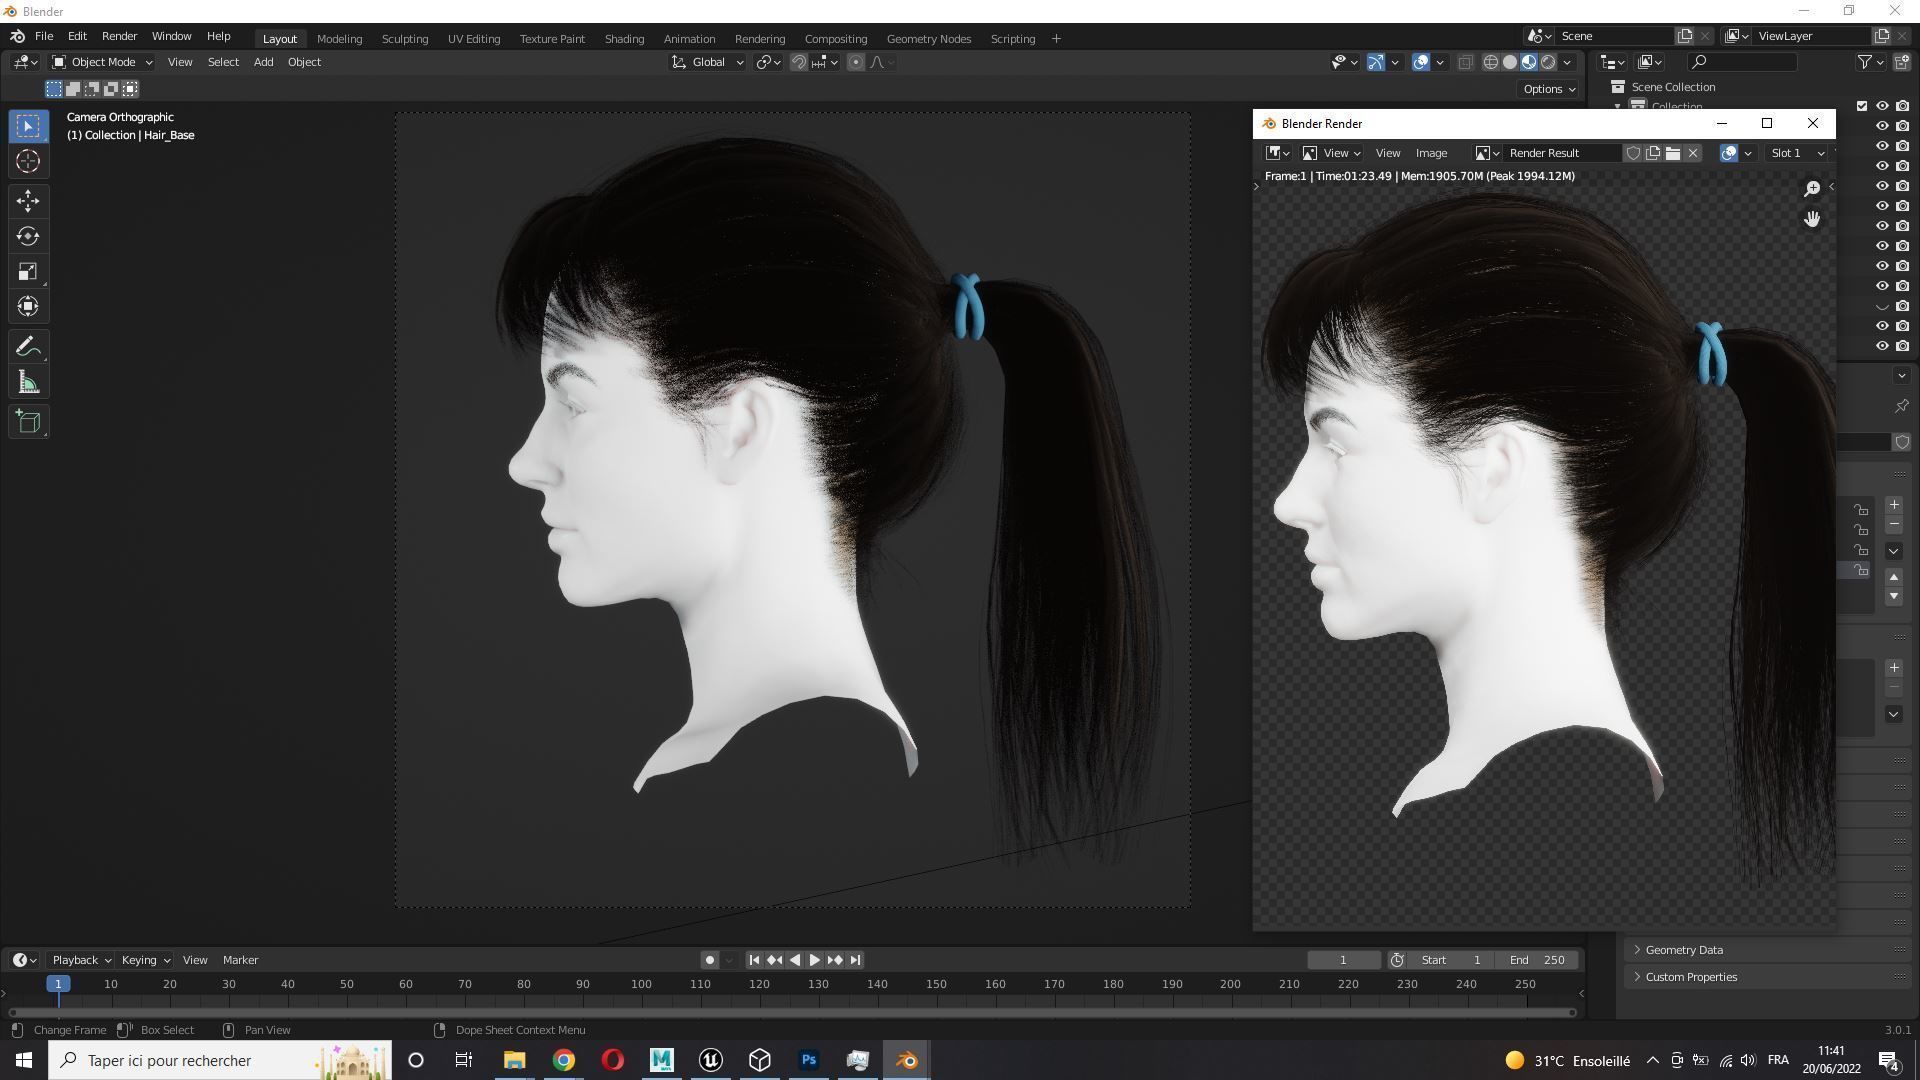Jump to timeline end frame
The height and width of the screenshot is (1080, 1920).
(855, 960)
